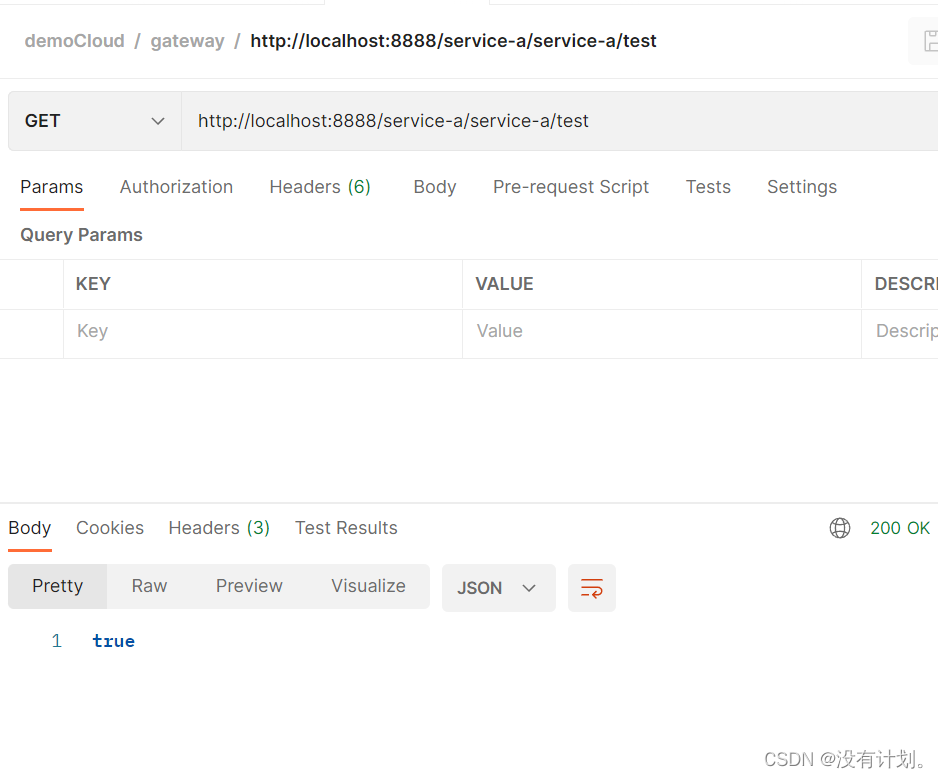Viewport: 938px width, 778px height.
Task: Switch to the Cookies response tab
Action: [109, 528]
